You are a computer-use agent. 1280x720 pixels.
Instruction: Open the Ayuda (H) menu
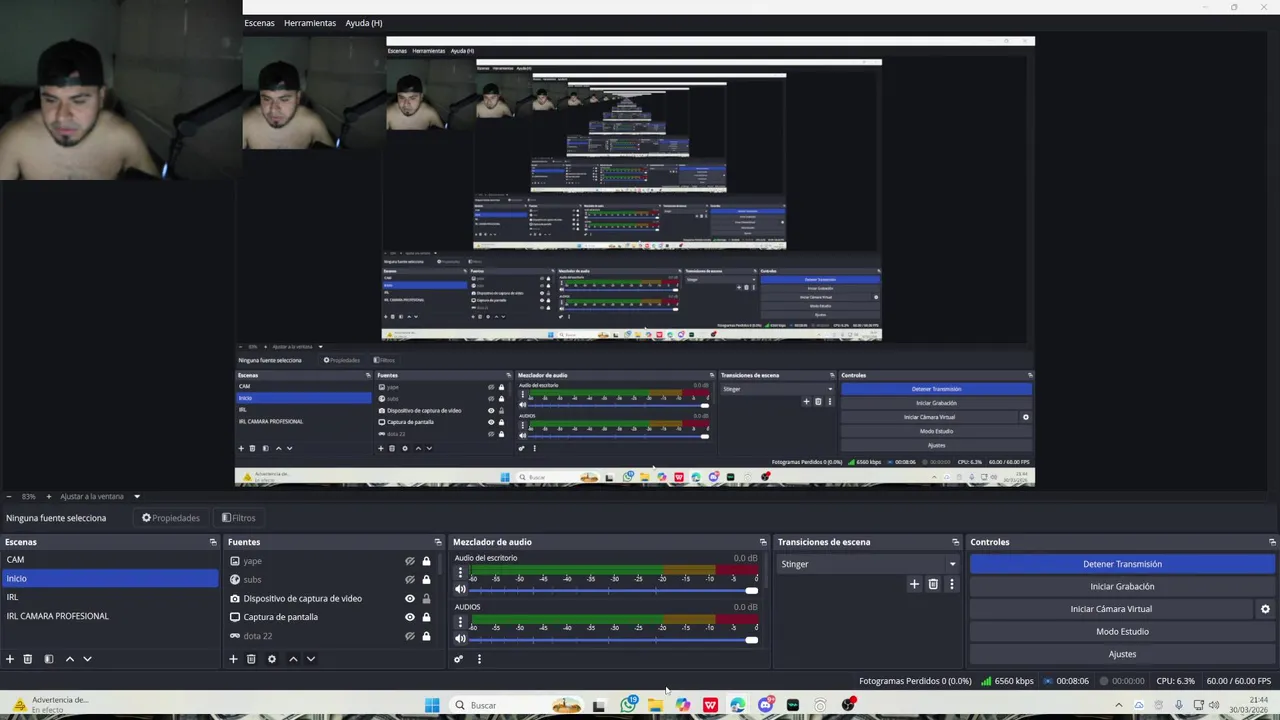[x=364, y=23]
